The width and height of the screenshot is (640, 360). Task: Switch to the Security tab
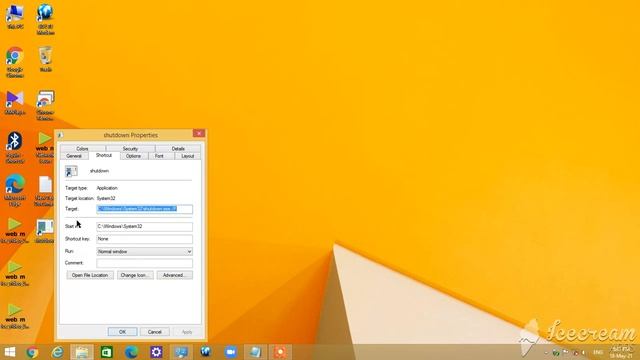click(130, 149)
